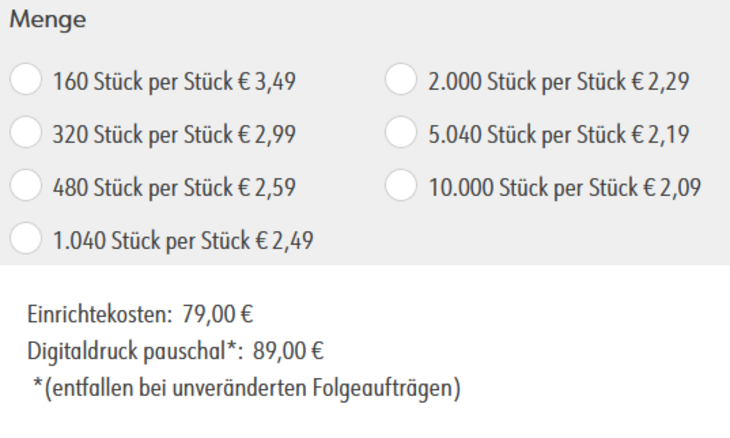Select the 160 Stück radio button
730x438 pixels.
pos(26,79)
